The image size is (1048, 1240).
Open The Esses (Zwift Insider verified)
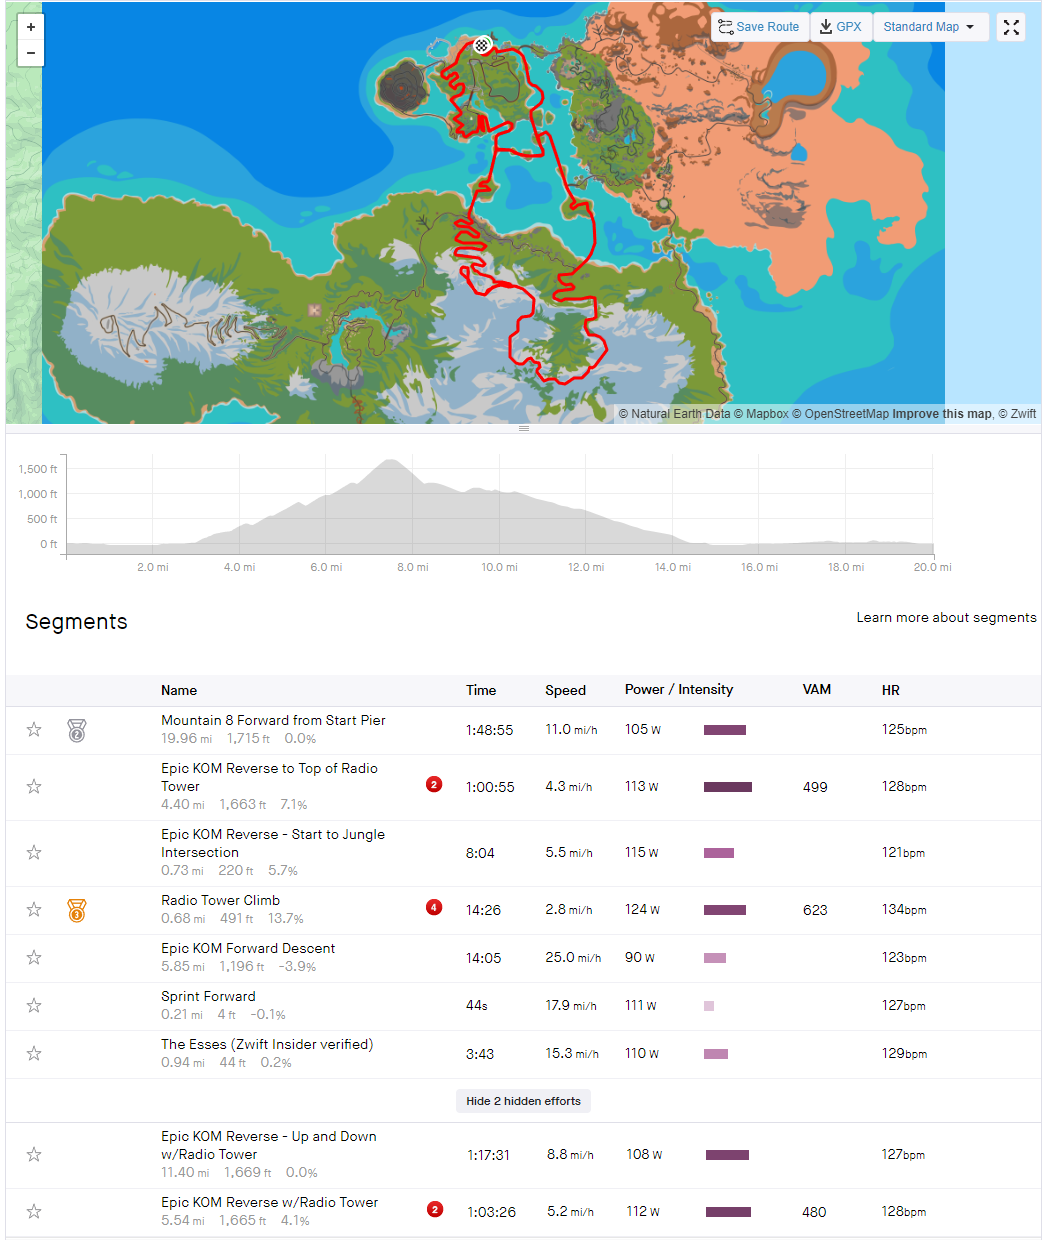[267, 1044]
